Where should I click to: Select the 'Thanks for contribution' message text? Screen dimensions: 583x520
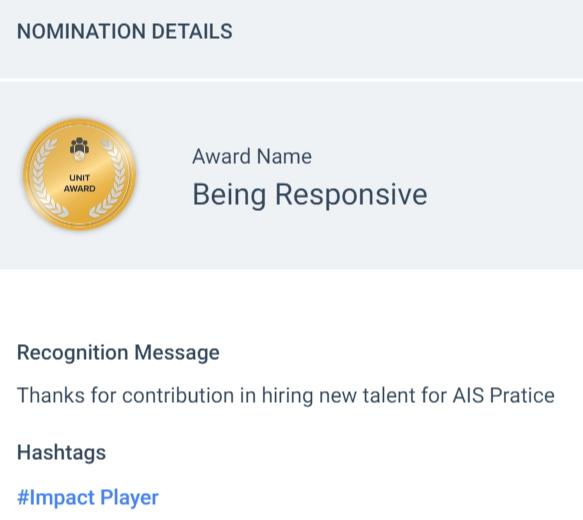click(x=286, y=395)
